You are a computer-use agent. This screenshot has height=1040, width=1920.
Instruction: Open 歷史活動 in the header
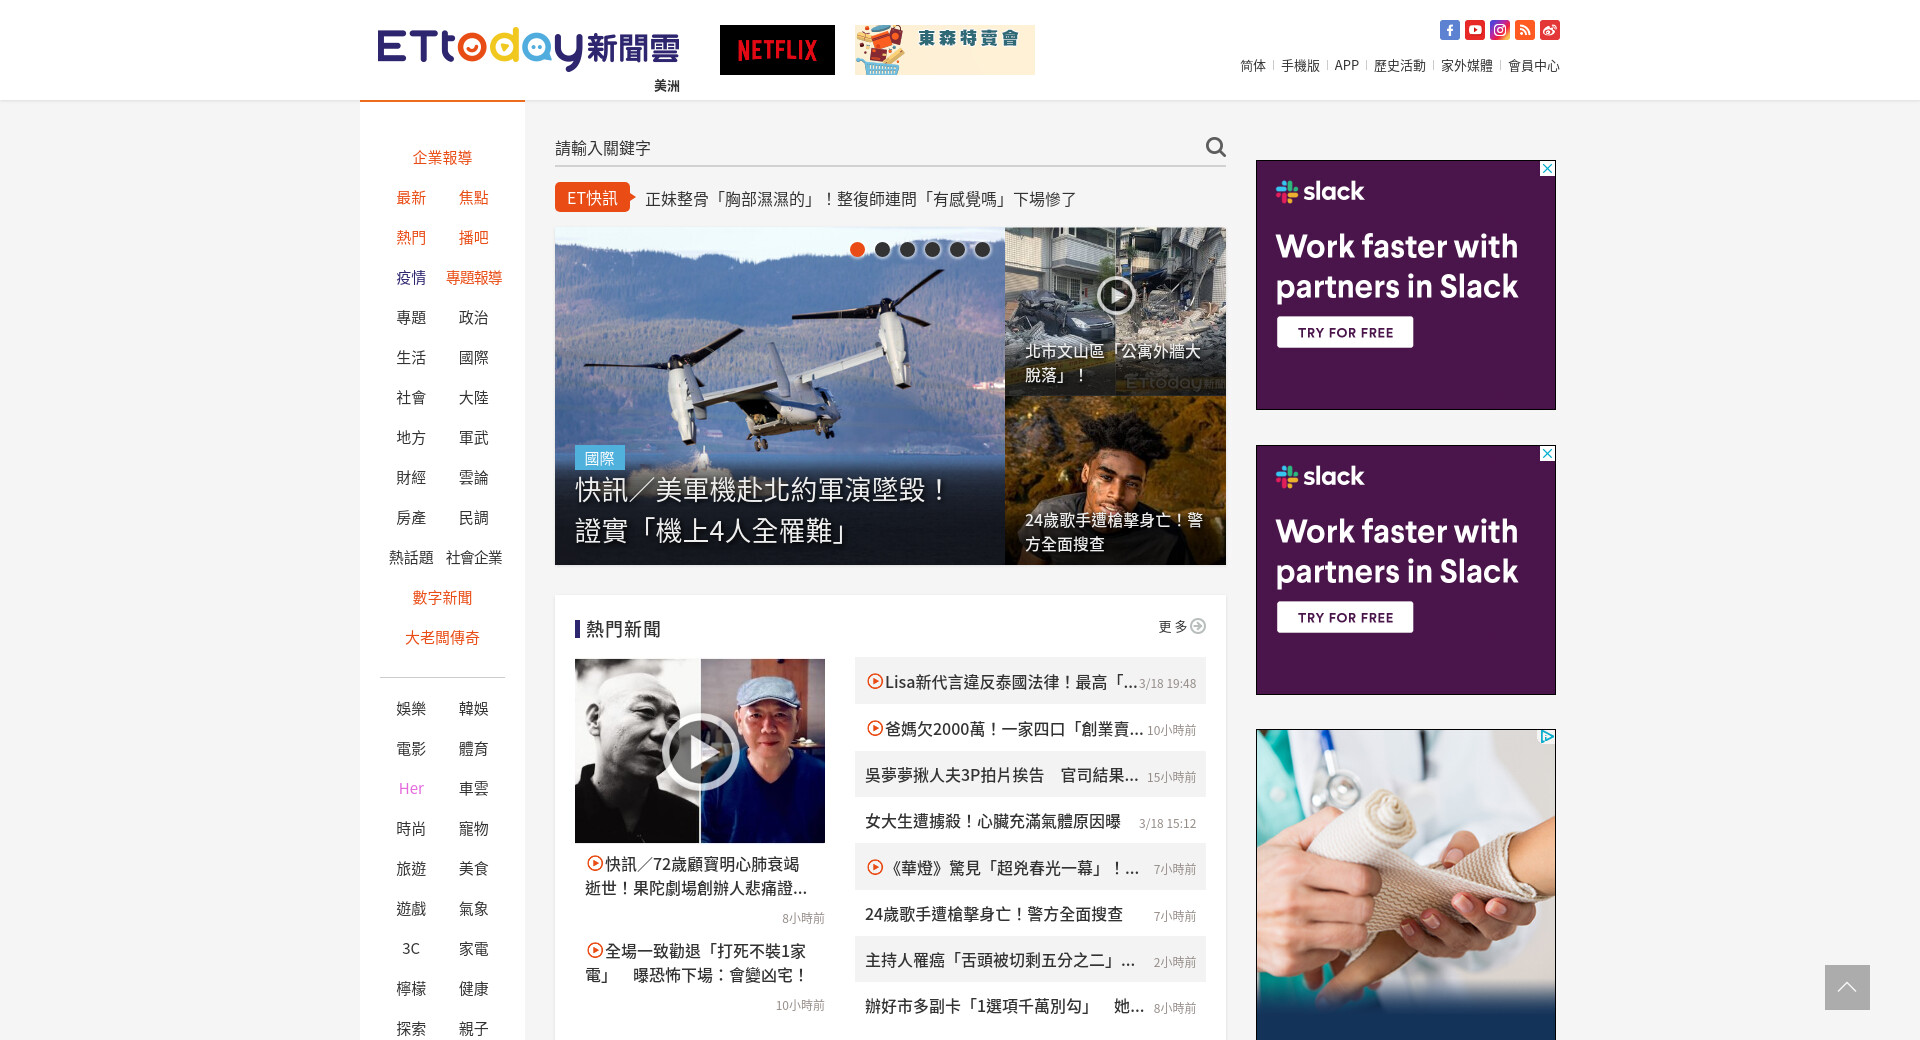click(1400, 66)
